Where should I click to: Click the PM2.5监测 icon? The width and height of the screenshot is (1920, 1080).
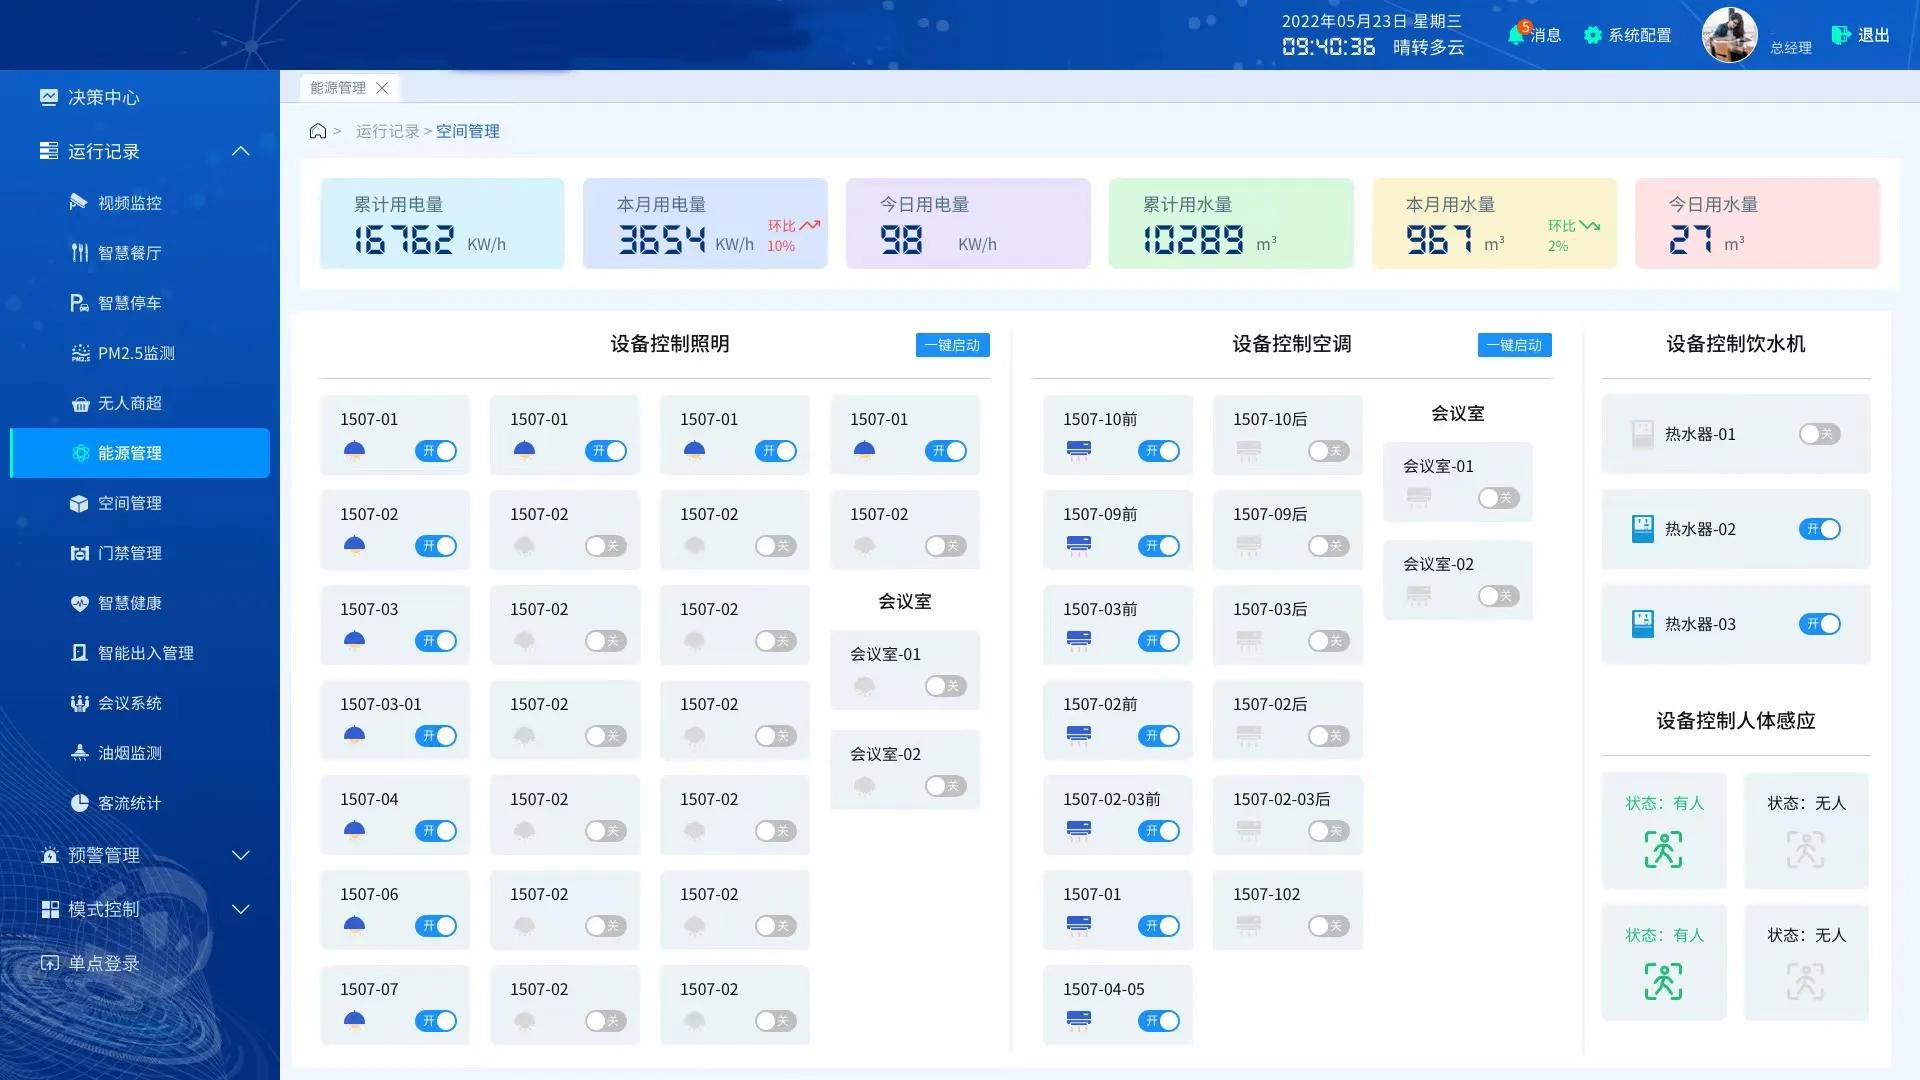tap(80, 352)
